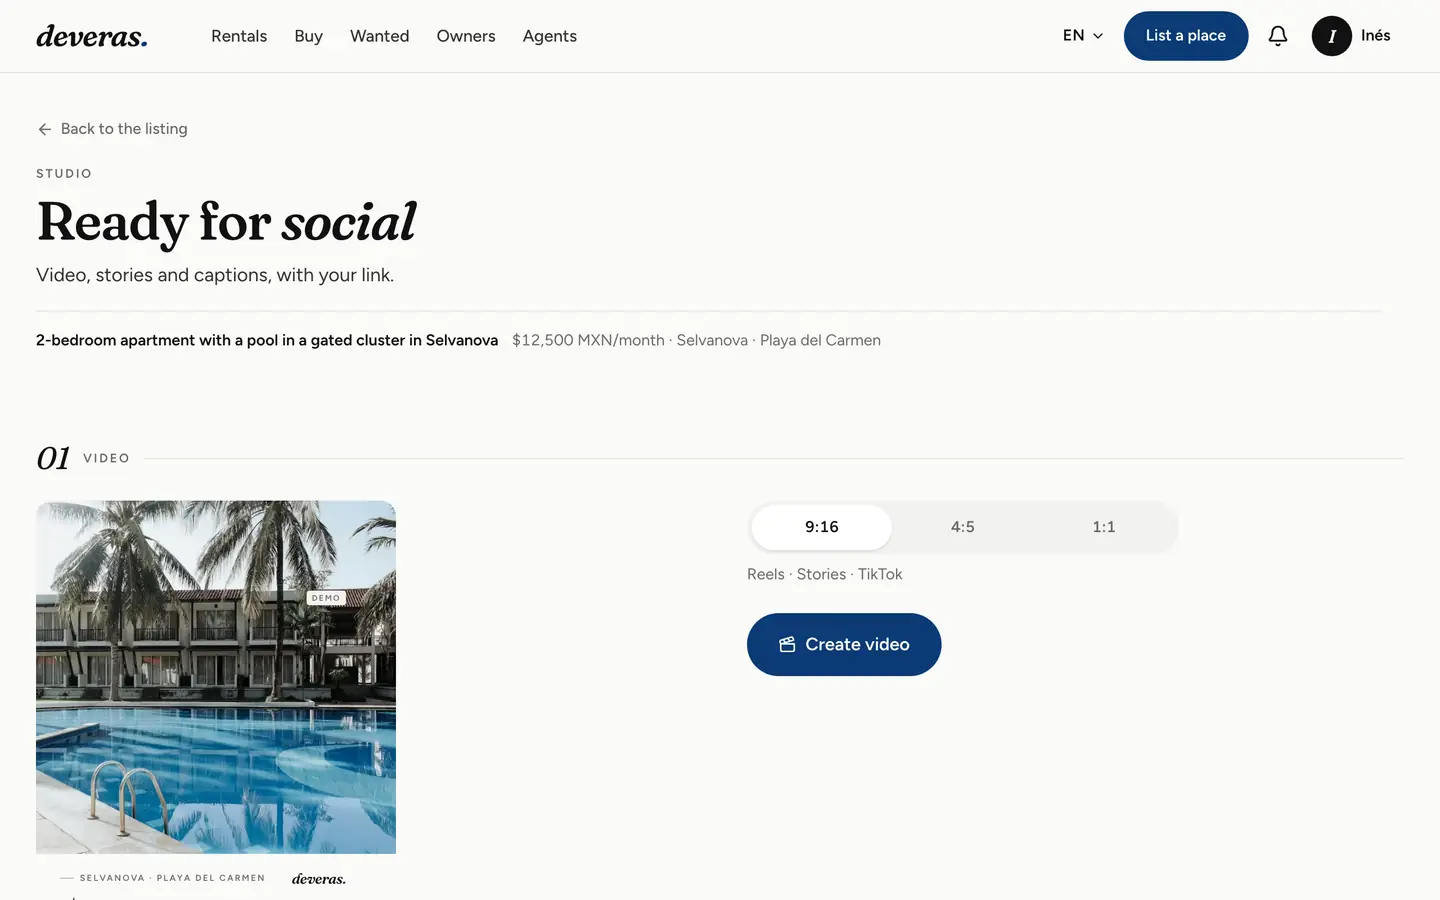
Task: Open the Inés profile avatar
Action: point(1331,36)
